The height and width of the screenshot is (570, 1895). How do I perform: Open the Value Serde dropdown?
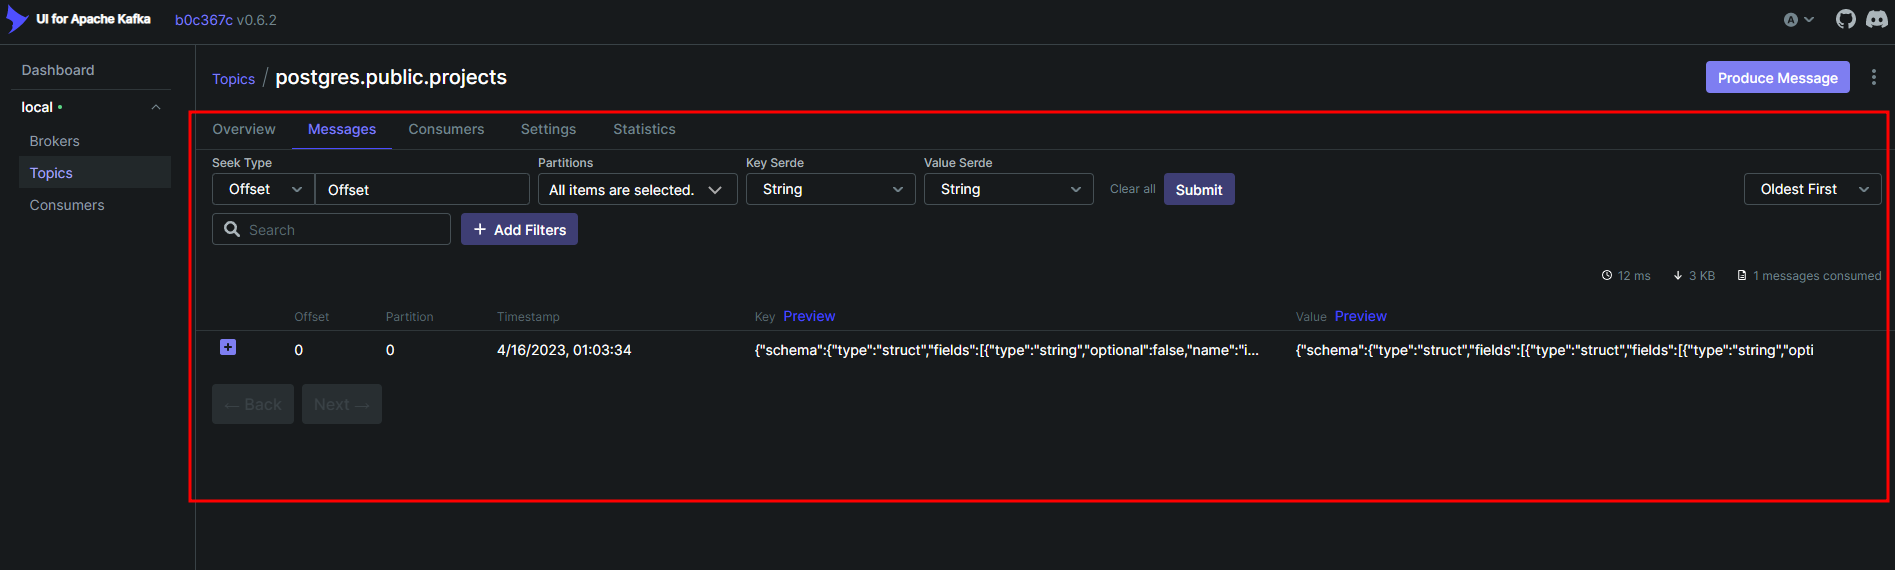(1009, 189)
